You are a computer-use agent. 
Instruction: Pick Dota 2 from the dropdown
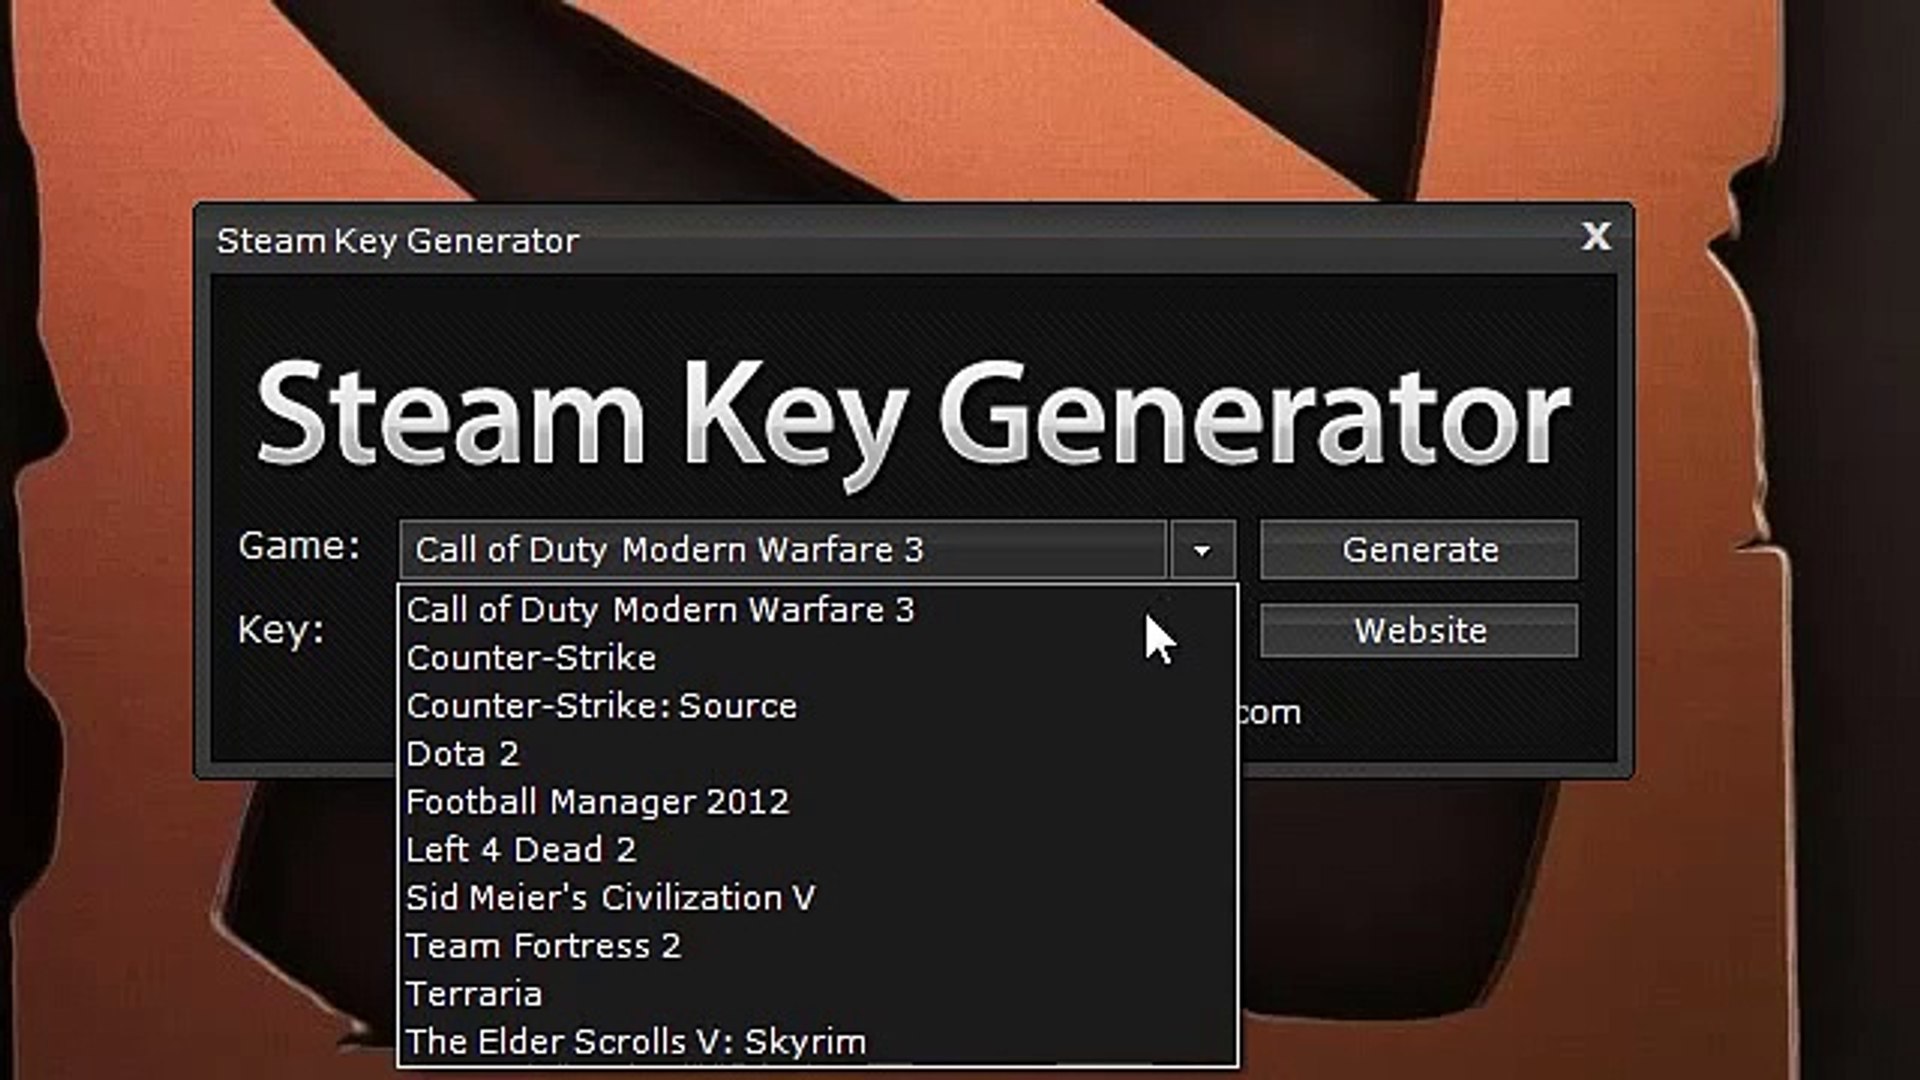pos(462,754)
